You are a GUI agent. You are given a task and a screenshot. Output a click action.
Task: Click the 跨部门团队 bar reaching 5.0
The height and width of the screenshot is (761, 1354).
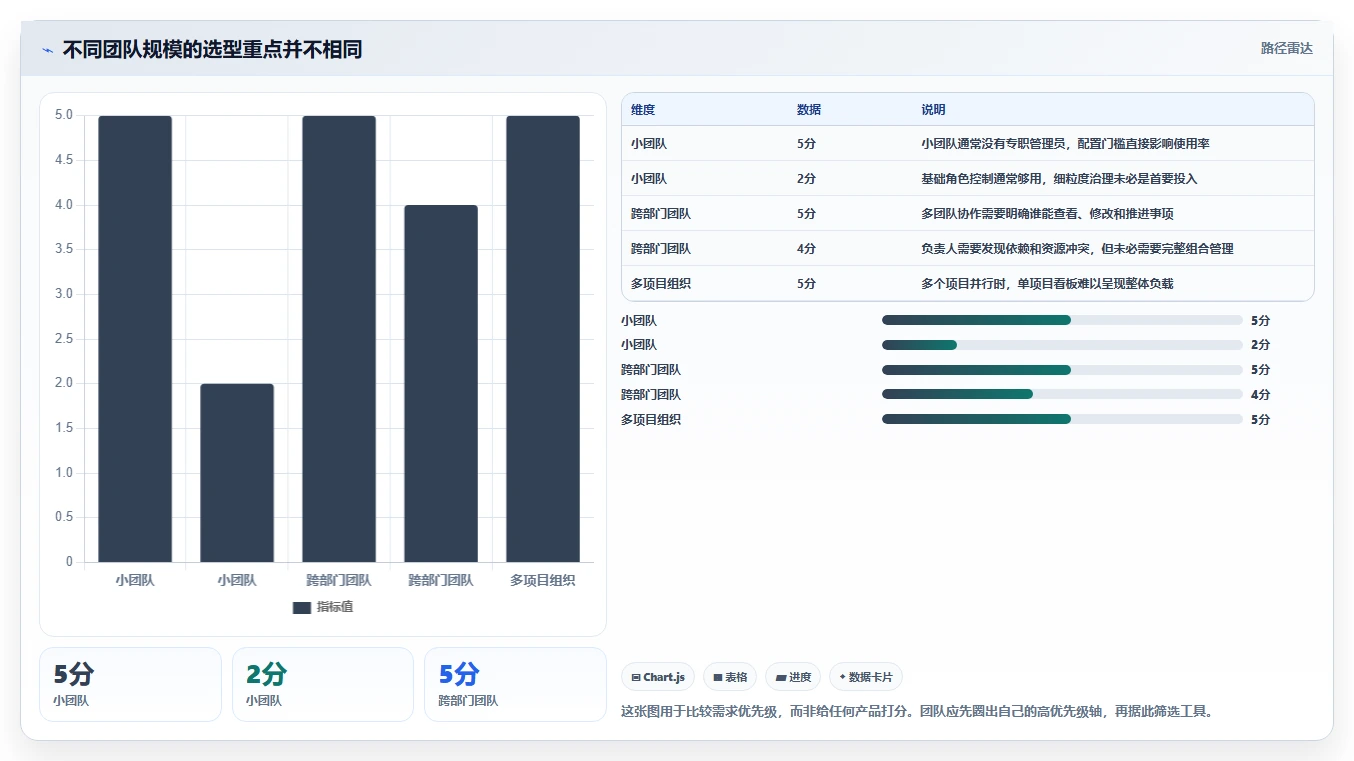339,339
